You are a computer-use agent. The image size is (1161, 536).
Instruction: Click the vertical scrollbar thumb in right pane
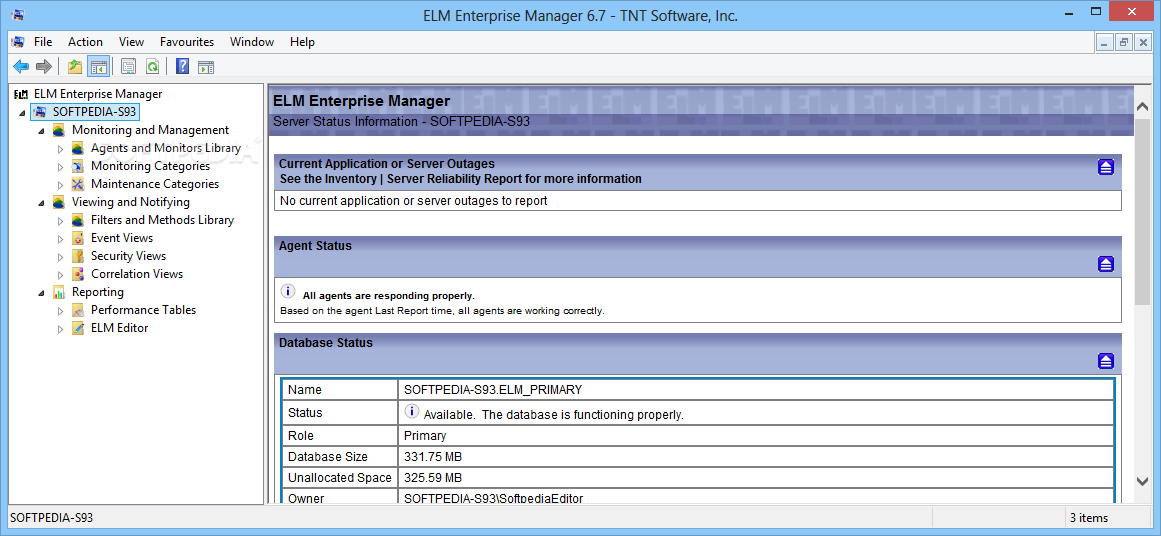(1142, 211)
